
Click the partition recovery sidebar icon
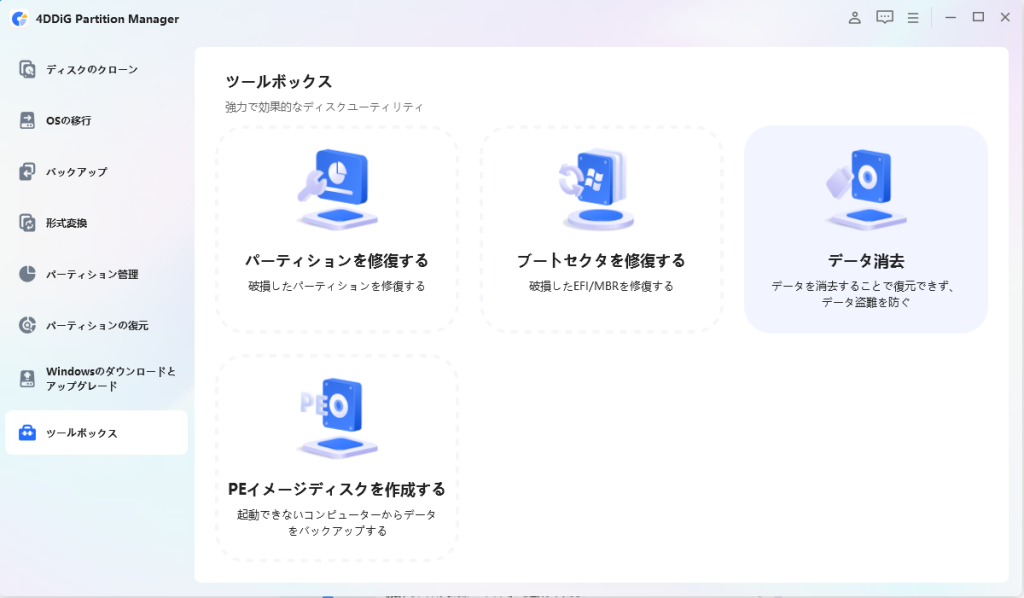pos(28,325)
